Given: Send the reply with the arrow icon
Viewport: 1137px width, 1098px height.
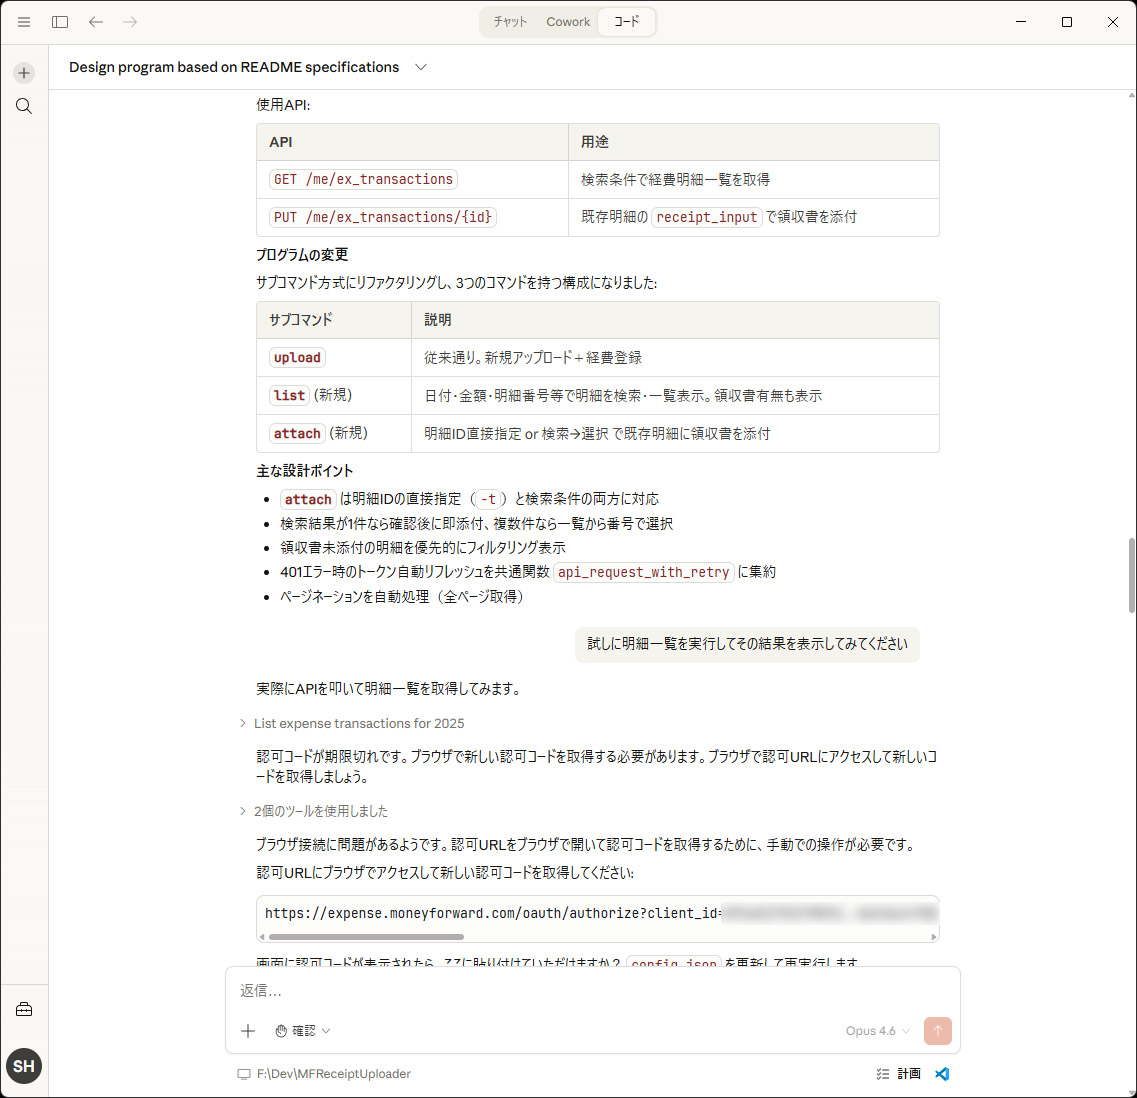Looking at the screenshot, I should tap(937, 1030).
